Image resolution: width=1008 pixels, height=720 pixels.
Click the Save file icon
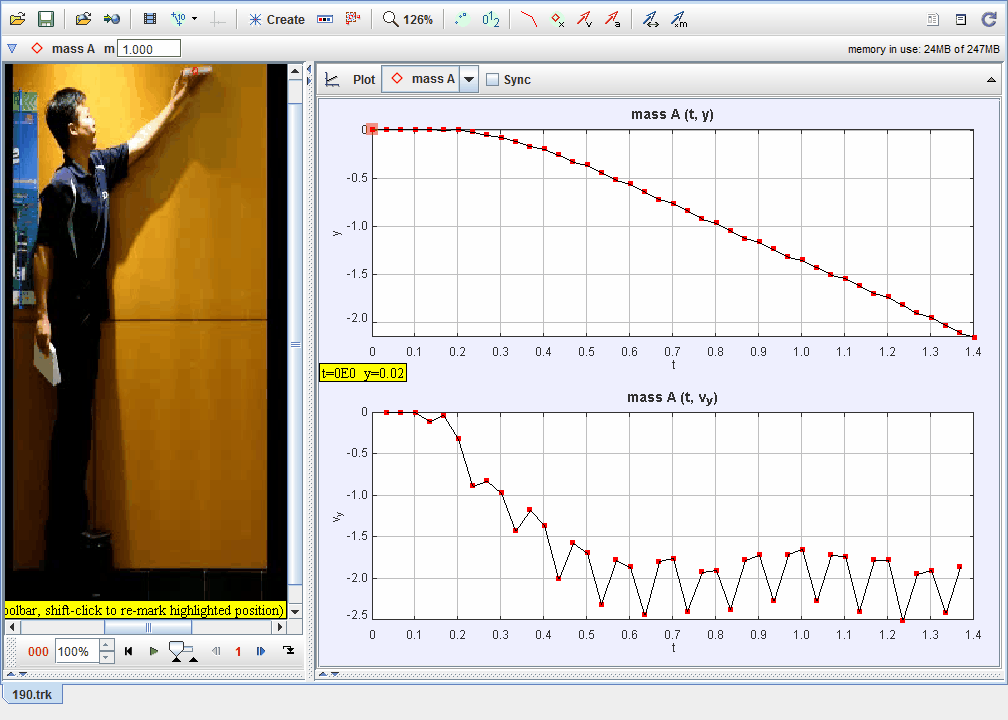click(45, 19)
